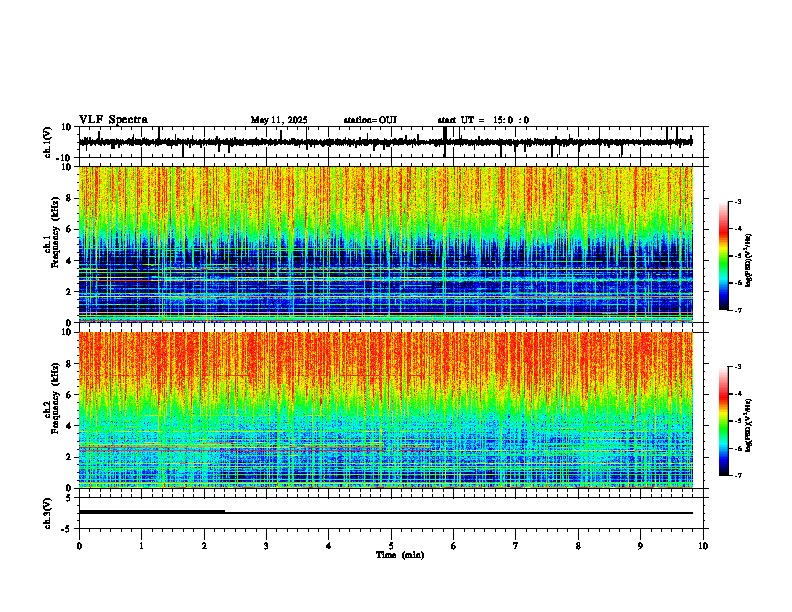Click the time axis tick label "6"
Image resolution: width=792 pixels, height=612 pixels.
click(x=453, y=546)
